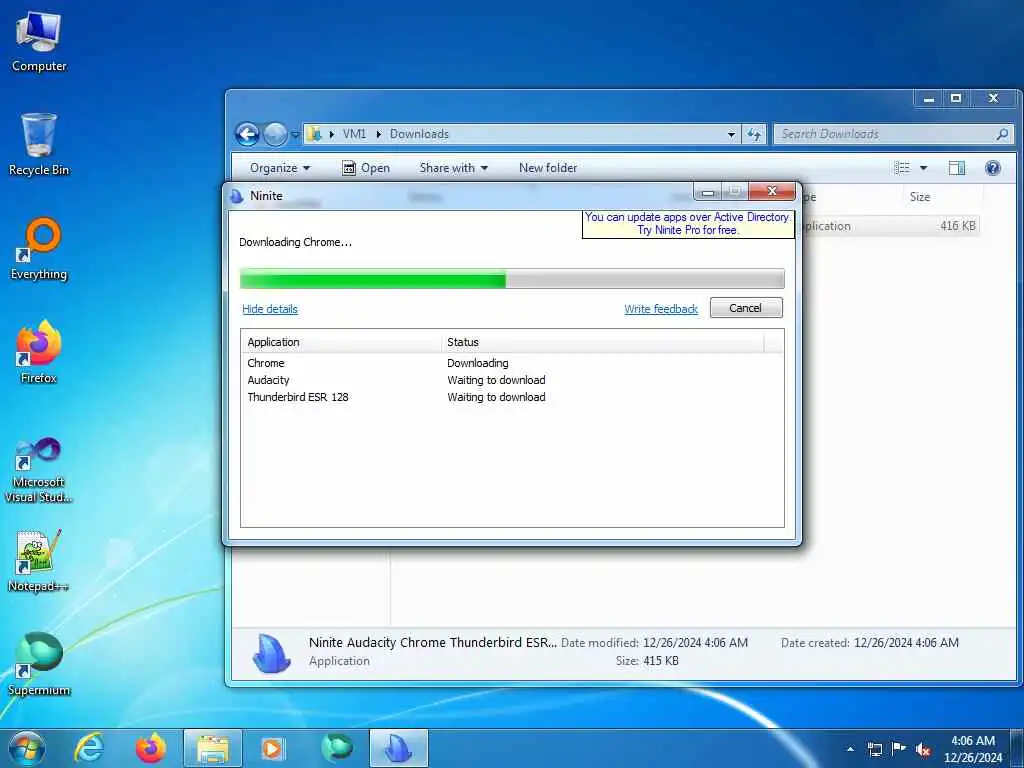Screen dimensions: 1024x768
Task: Open Supermium from the taskbar
Action: coord(337,748)
